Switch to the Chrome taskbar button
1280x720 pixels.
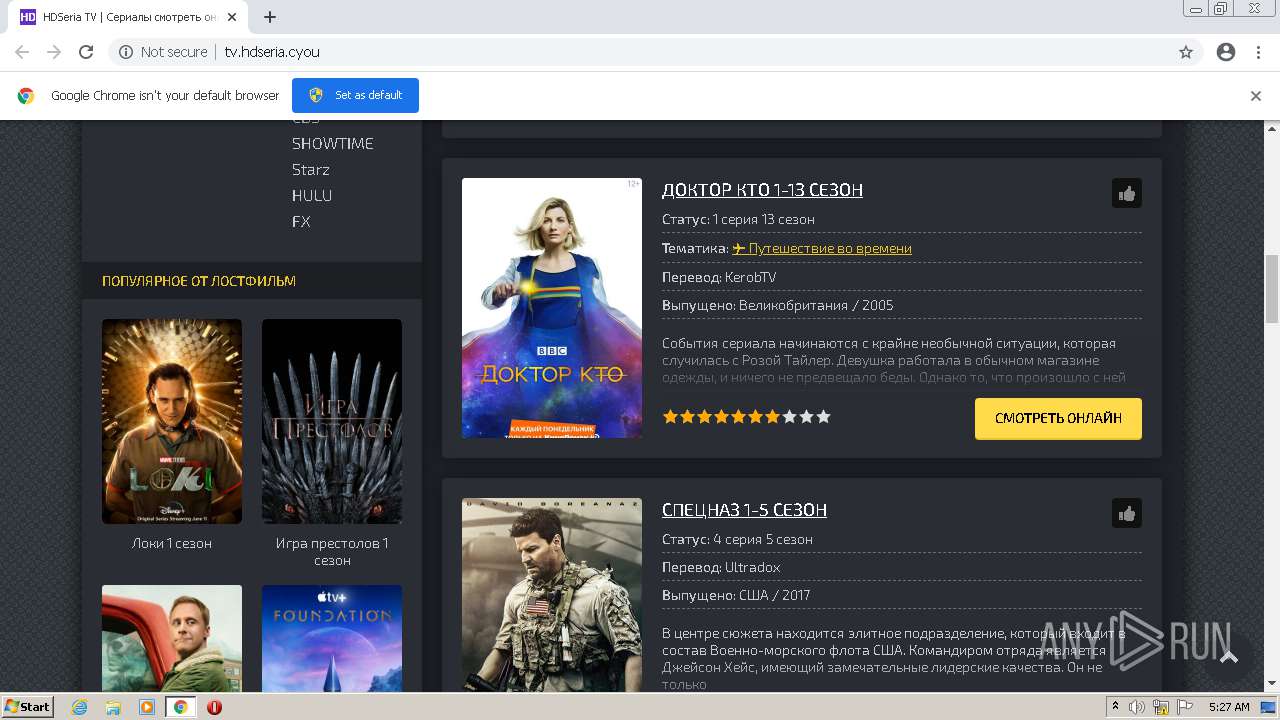(x=180, y=707)
